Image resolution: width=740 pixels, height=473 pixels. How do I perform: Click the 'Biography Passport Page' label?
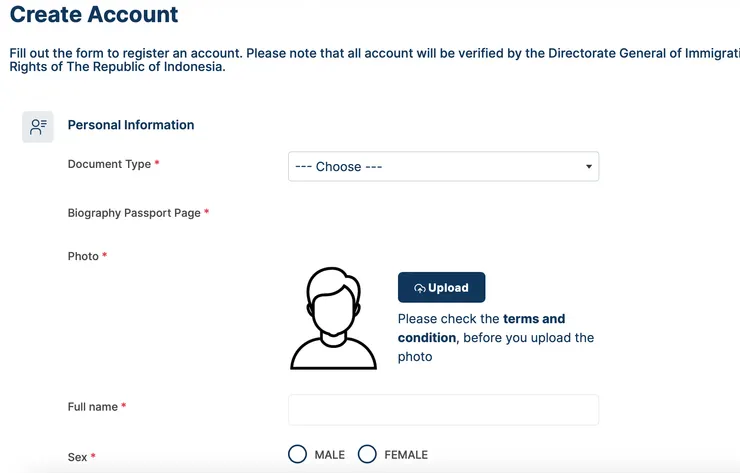click(134, 213)
